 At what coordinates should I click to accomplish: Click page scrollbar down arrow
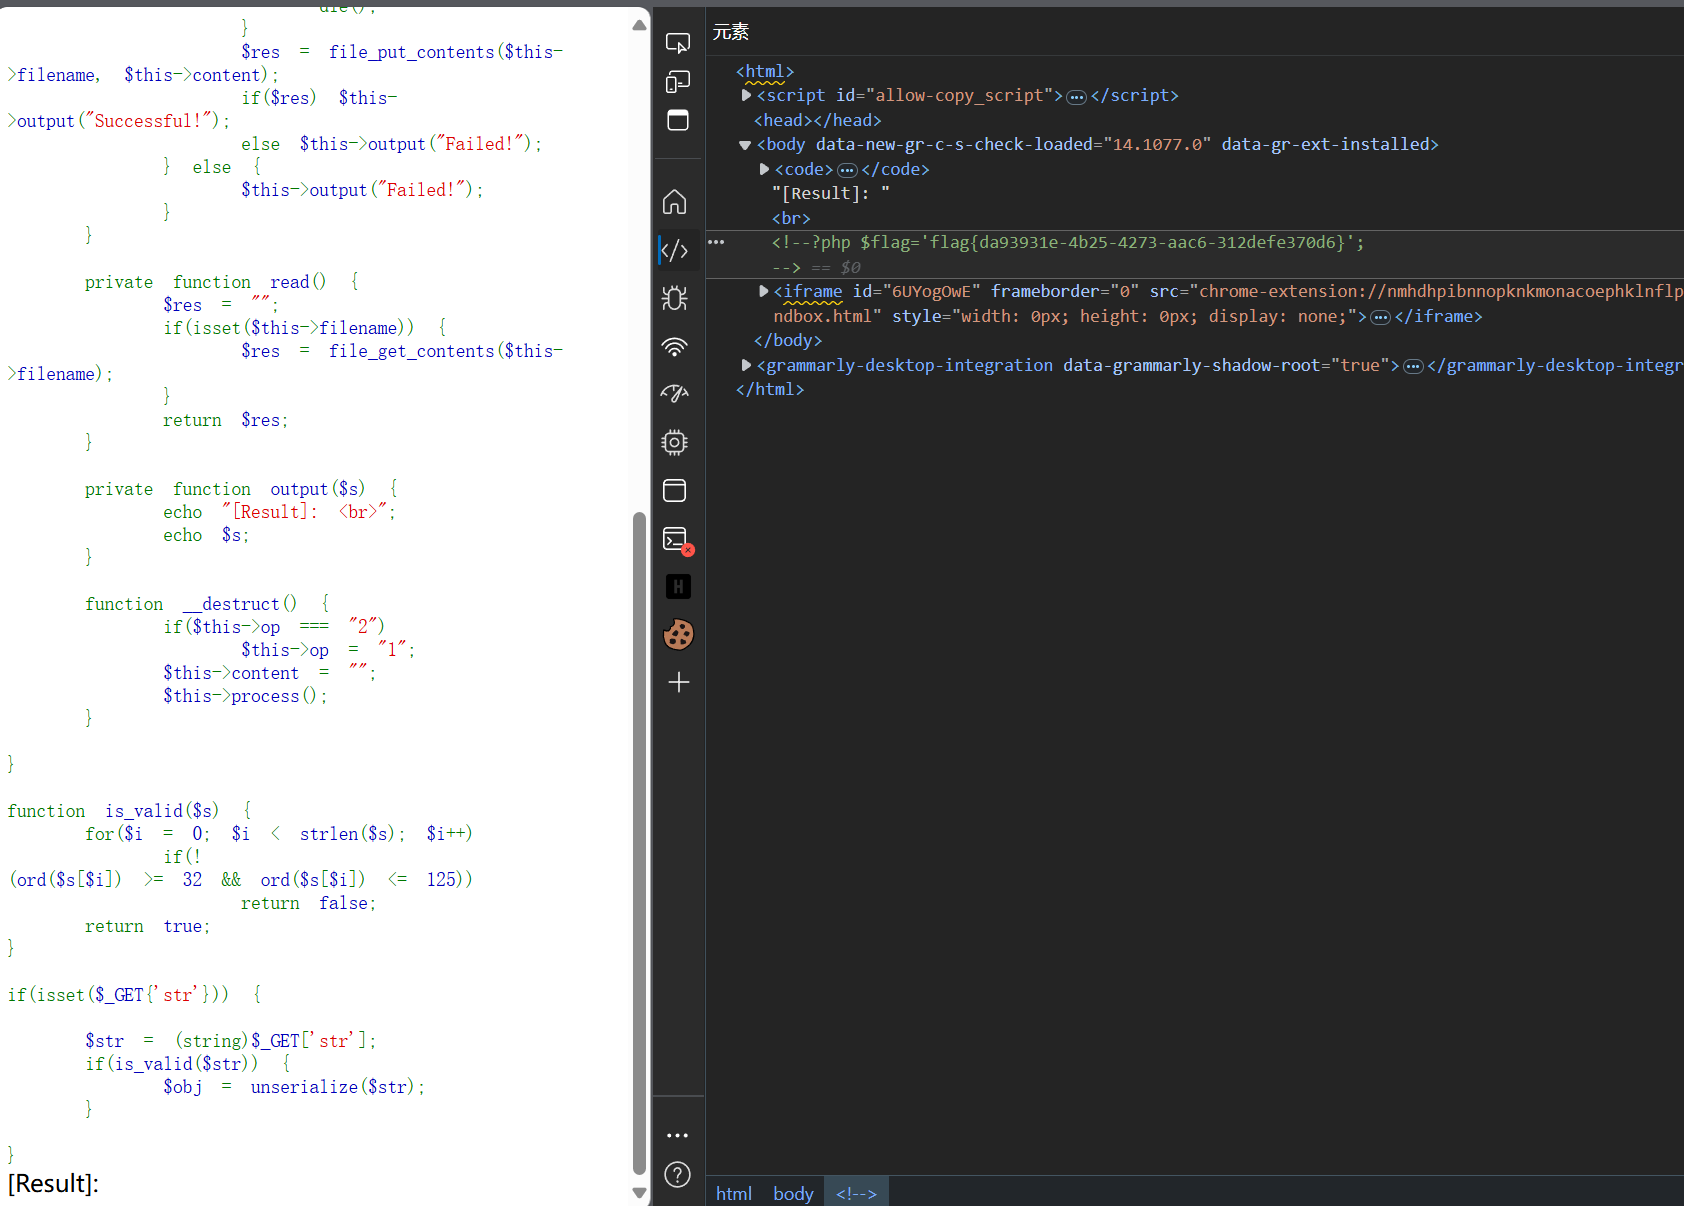(639, 1192)
